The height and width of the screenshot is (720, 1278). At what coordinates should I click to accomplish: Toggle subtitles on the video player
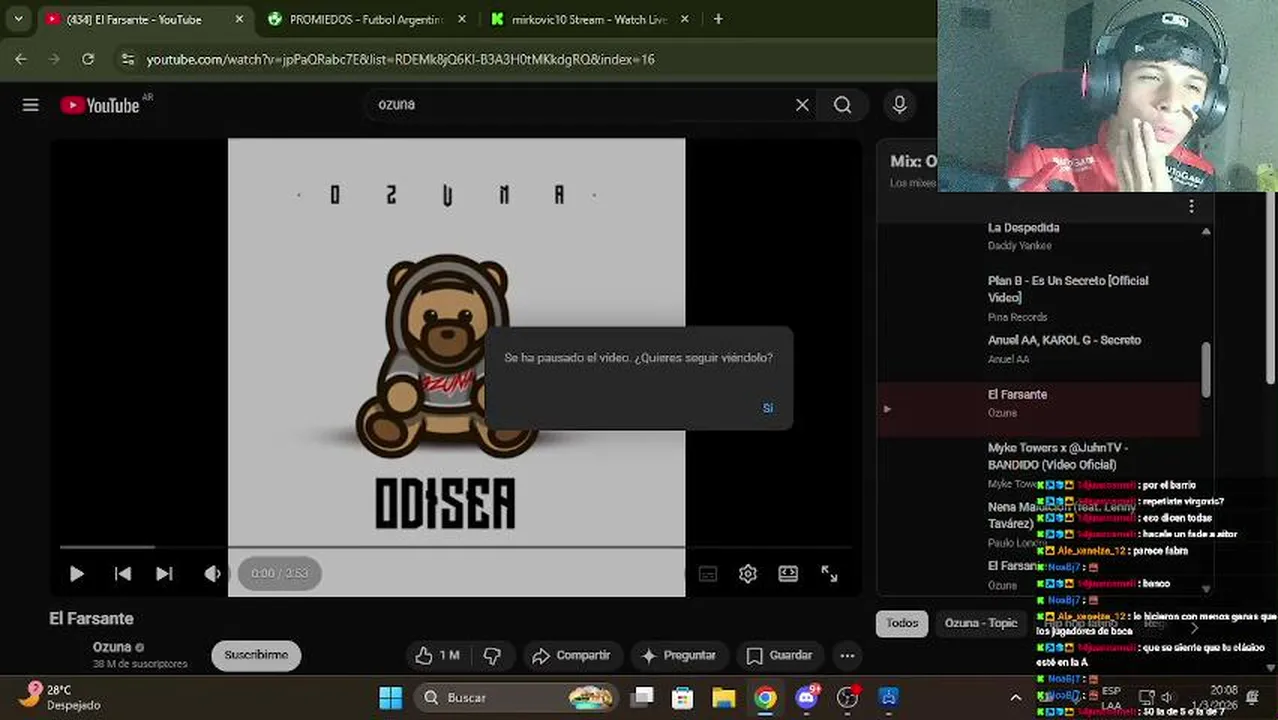(x=708, y=574)
